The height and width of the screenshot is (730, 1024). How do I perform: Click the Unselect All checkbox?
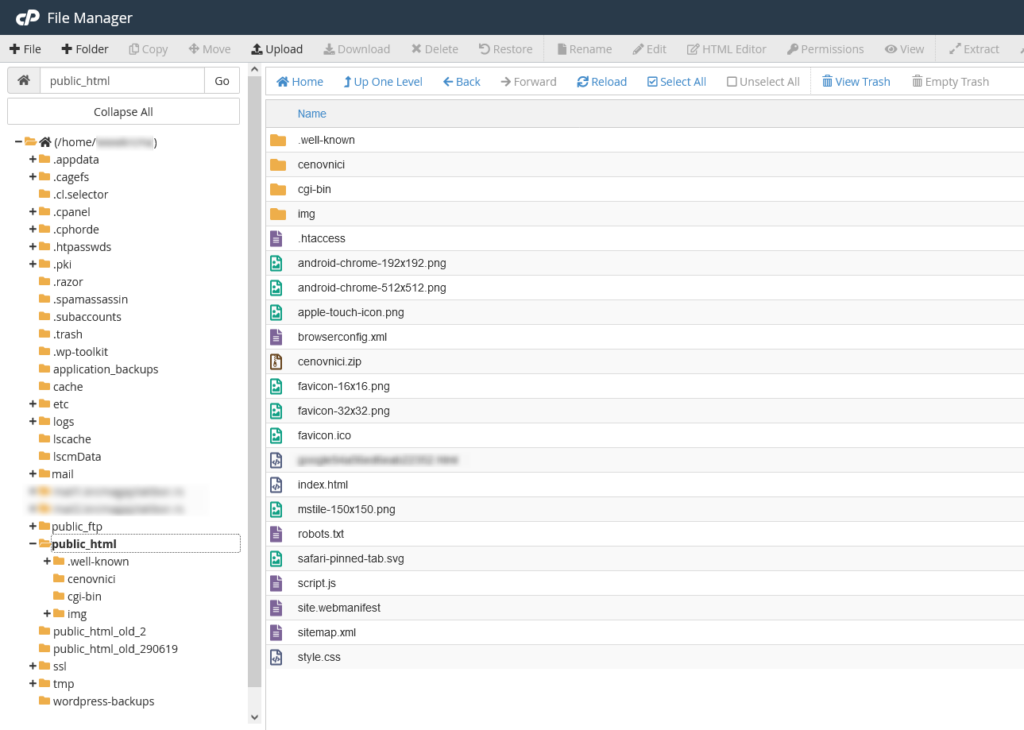click(x=732, y=82)
